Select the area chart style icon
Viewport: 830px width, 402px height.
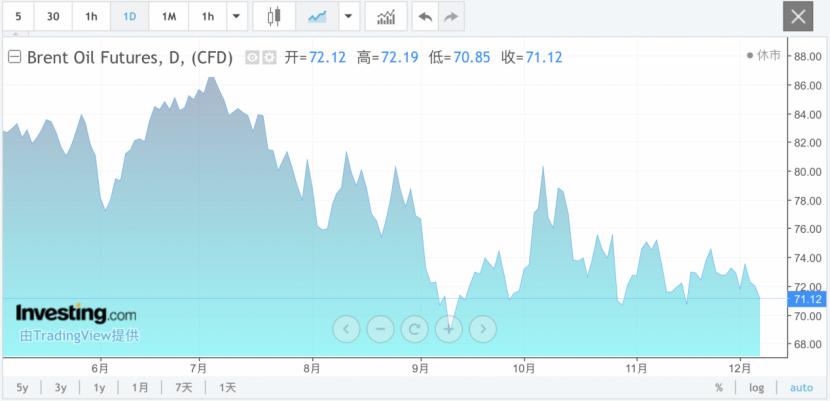click(x=317, y=17)
